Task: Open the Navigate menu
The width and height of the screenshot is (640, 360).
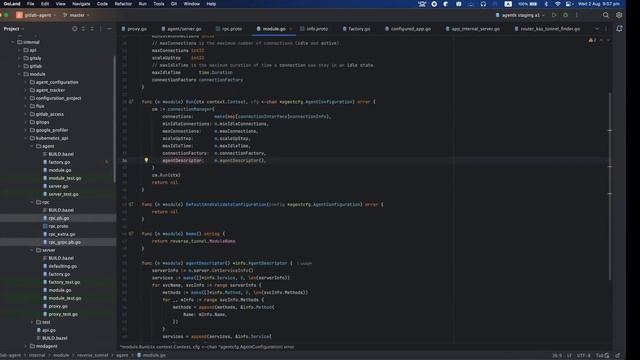Action: (81, 4)
